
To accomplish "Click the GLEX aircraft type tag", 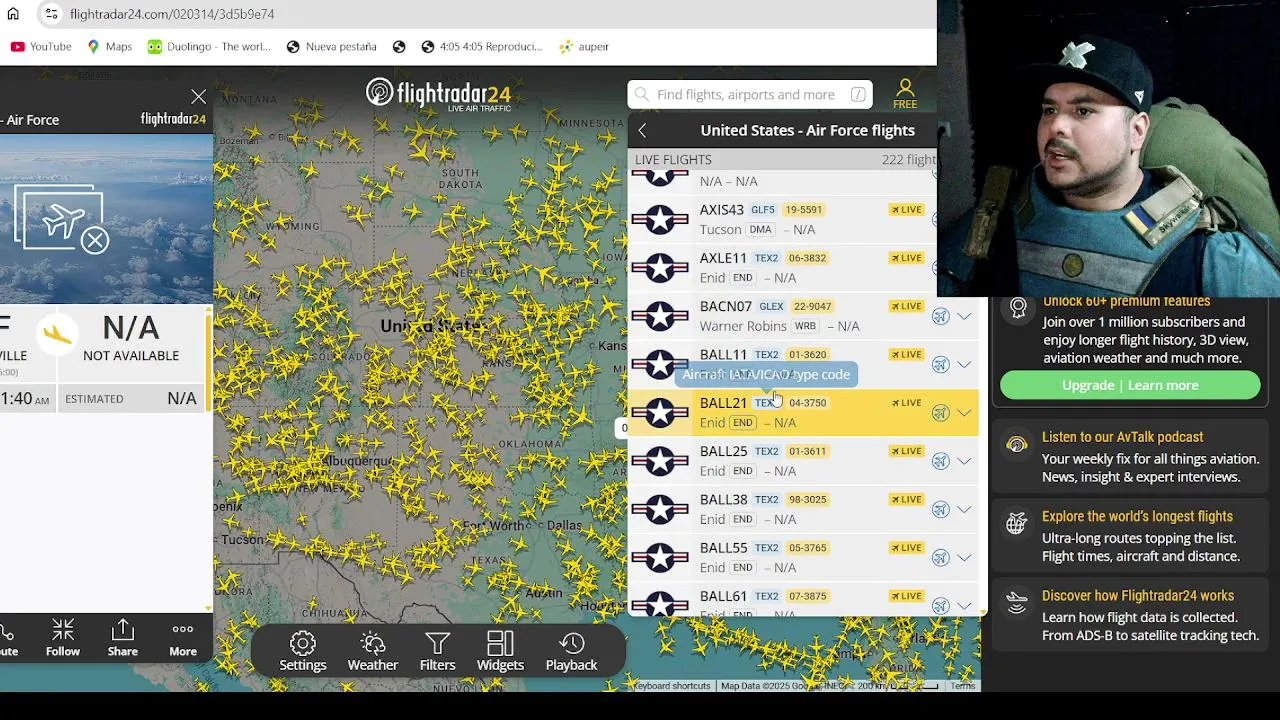I will click(x=771, y=306).
